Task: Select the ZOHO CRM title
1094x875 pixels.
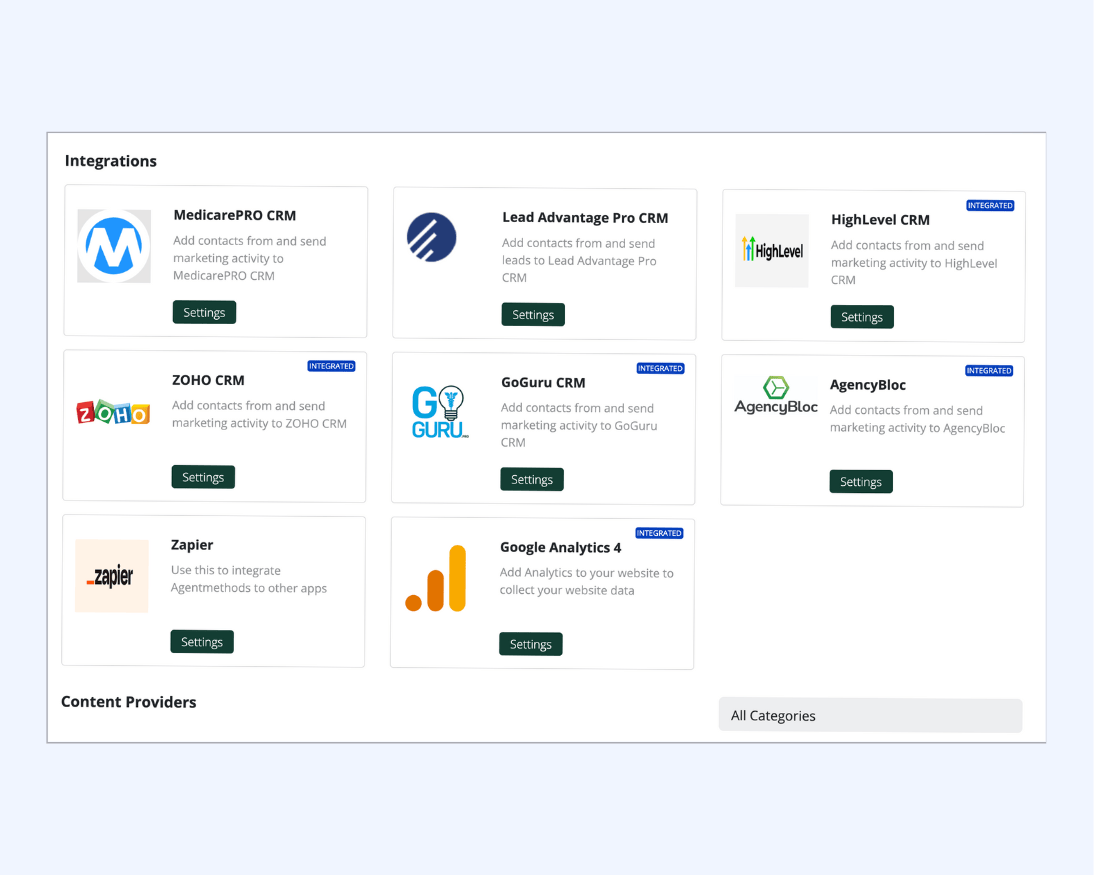Action: (x=208, y=380)
